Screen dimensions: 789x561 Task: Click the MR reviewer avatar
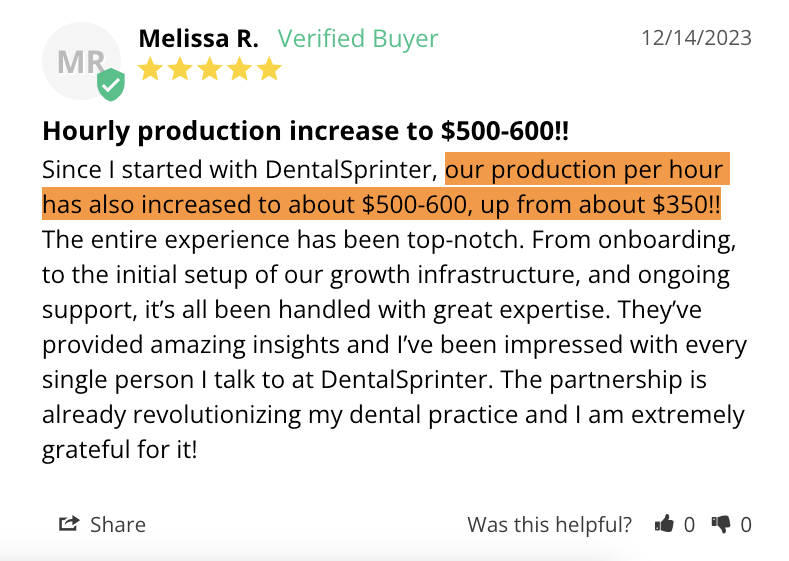click(x=80, y=62)
